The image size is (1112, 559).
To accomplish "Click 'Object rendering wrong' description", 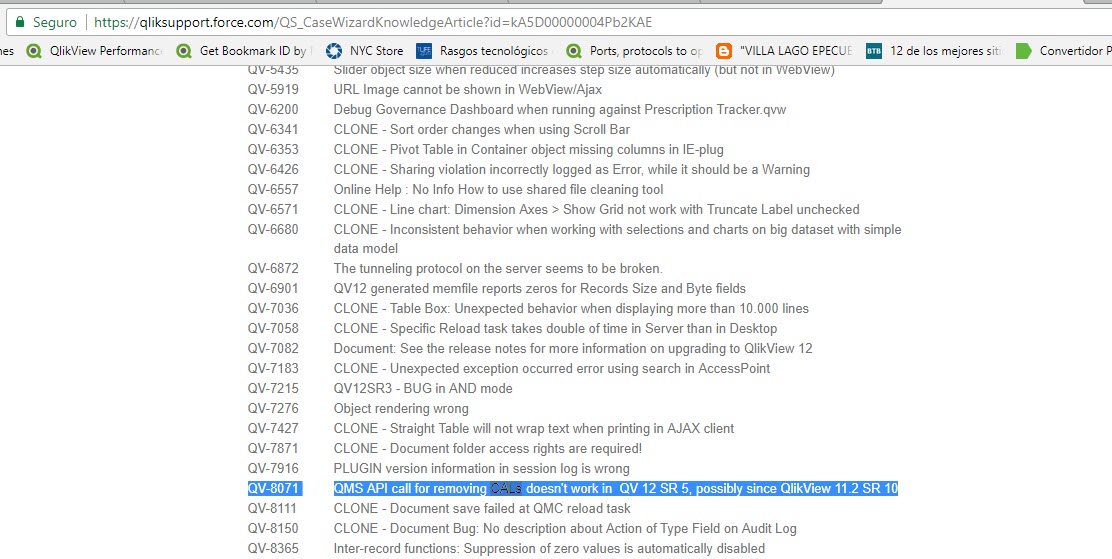I will pos(401,409).
